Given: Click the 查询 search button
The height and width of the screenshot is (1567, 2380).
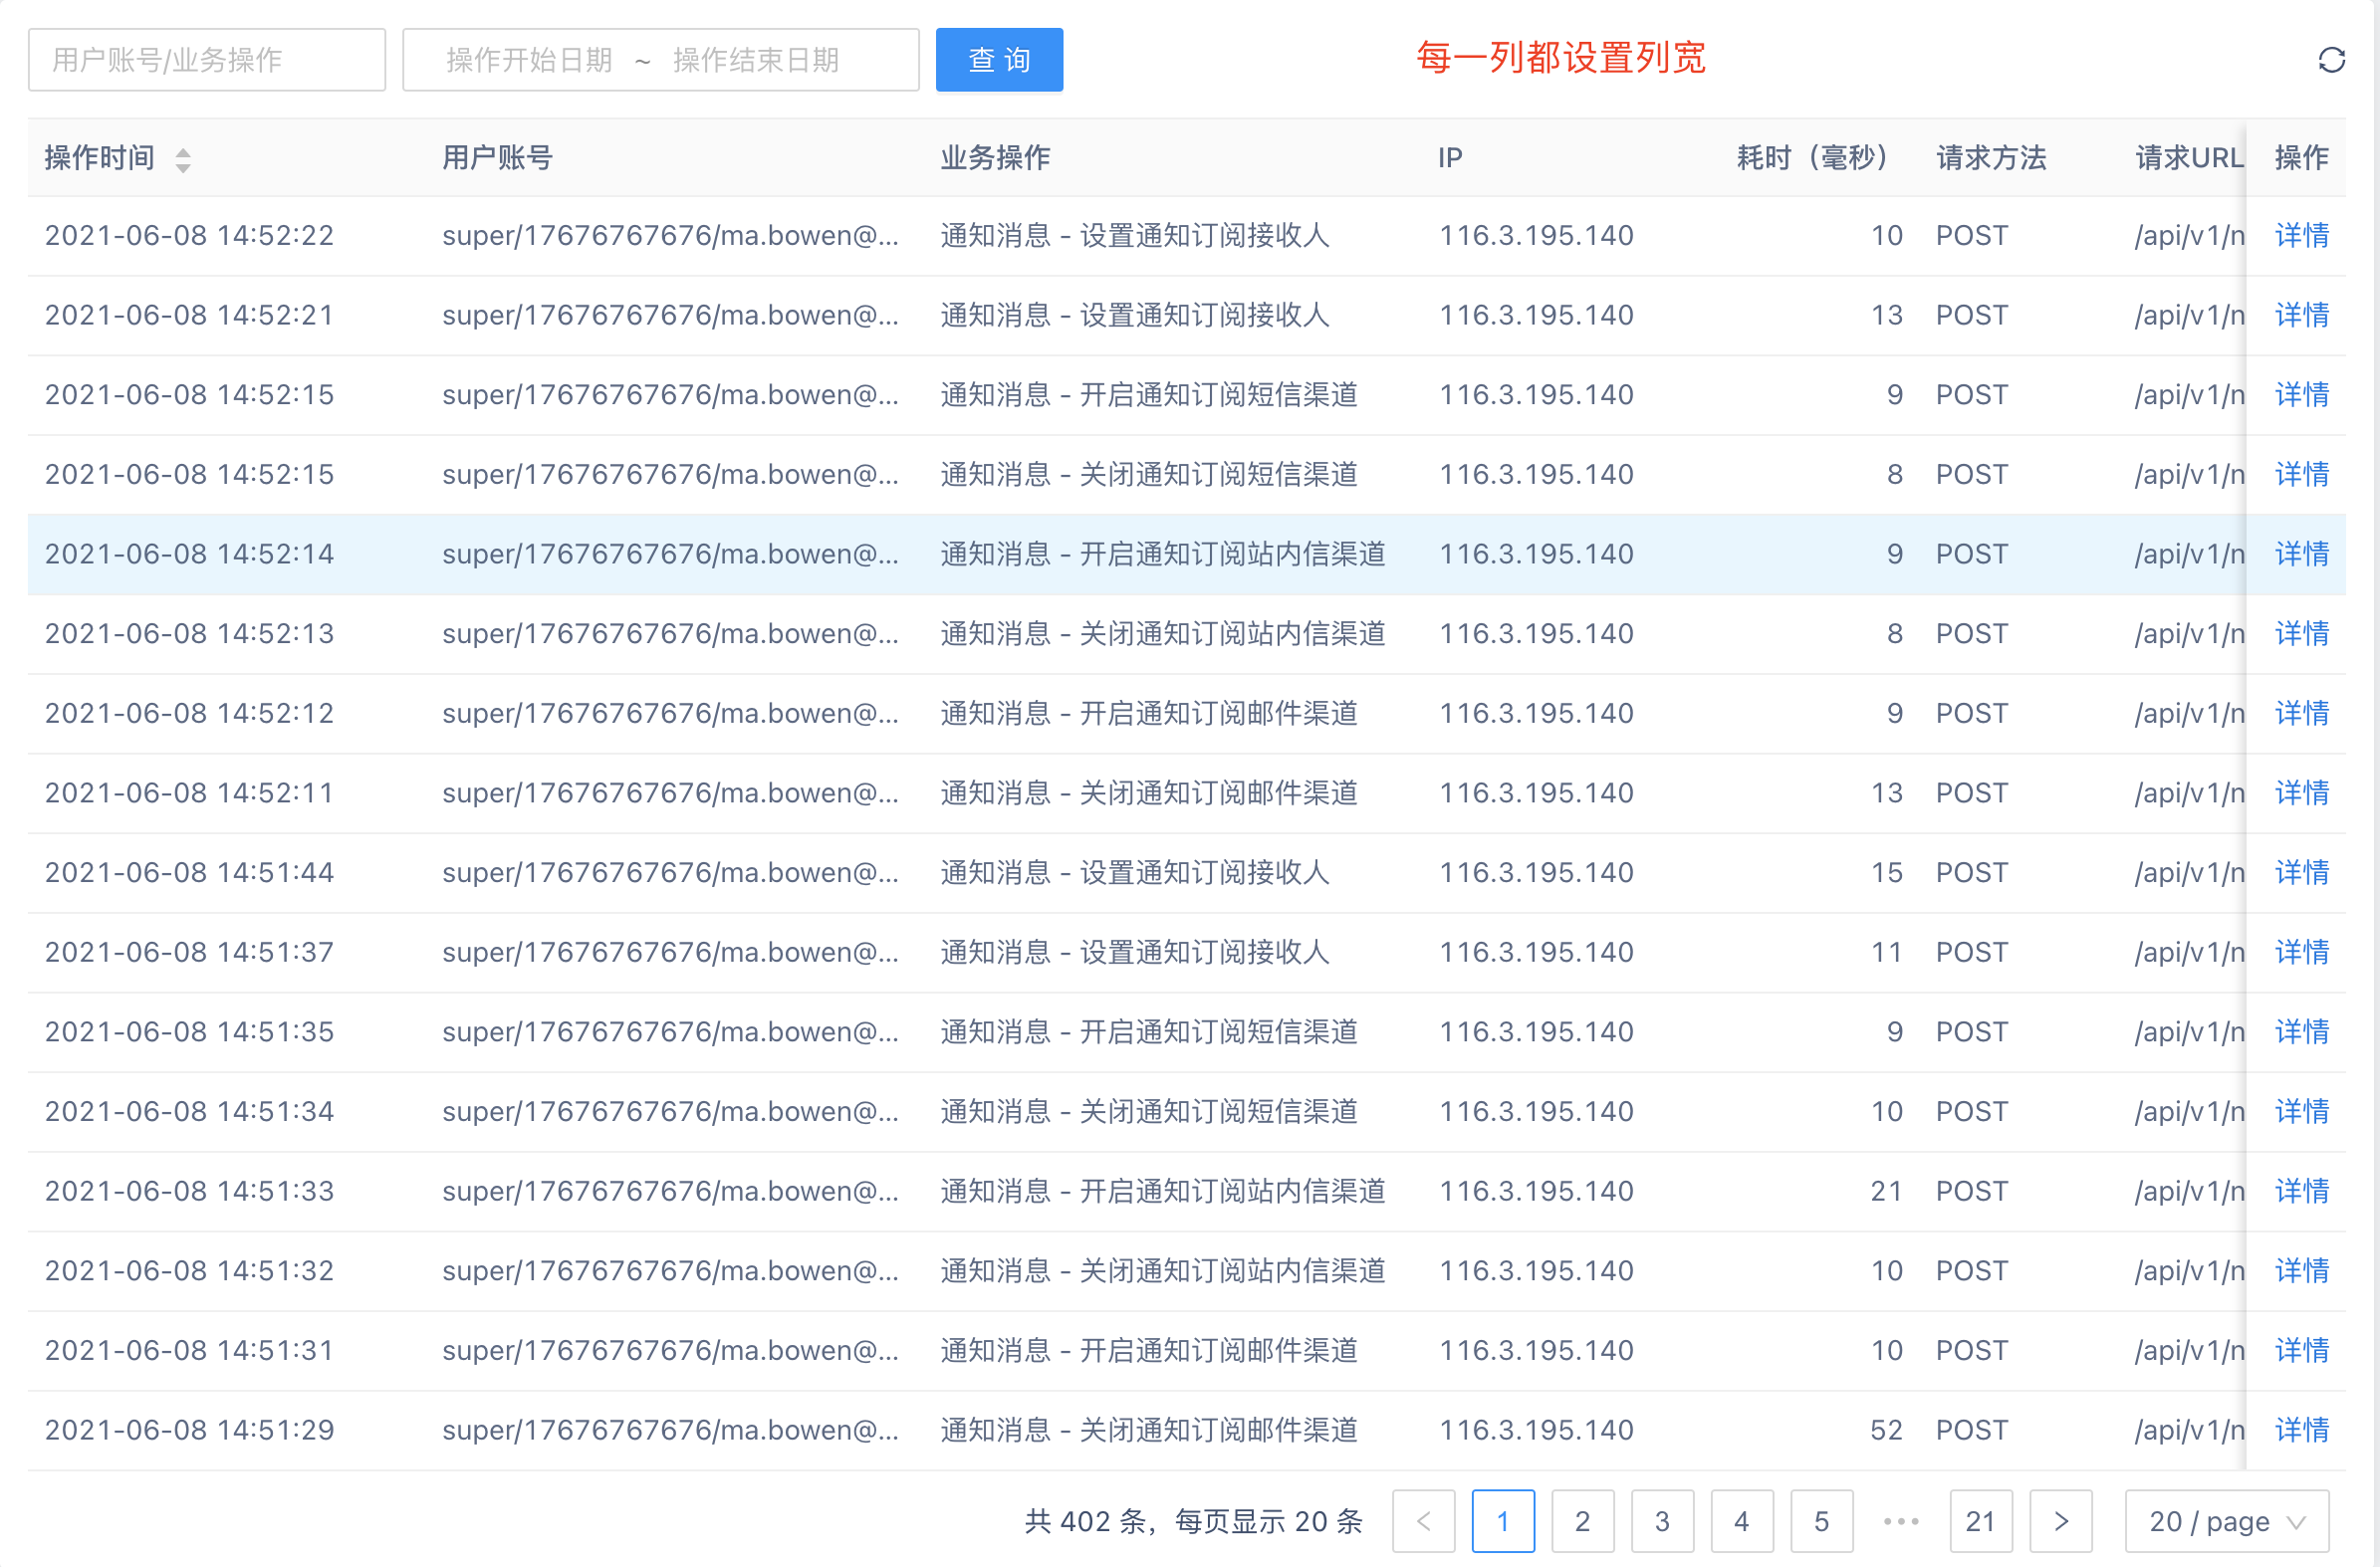Looking at the screenshot, I should point(999,60).
